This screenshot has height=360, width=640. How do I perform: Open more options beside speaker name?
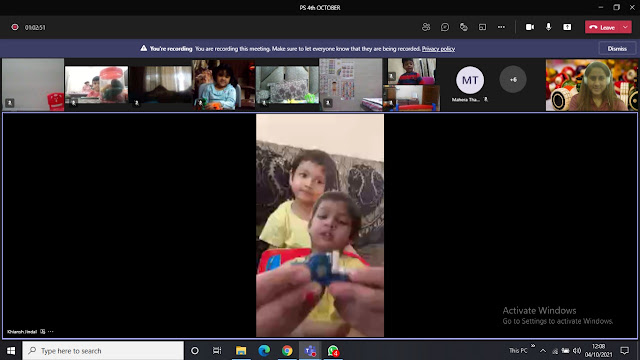51,331
